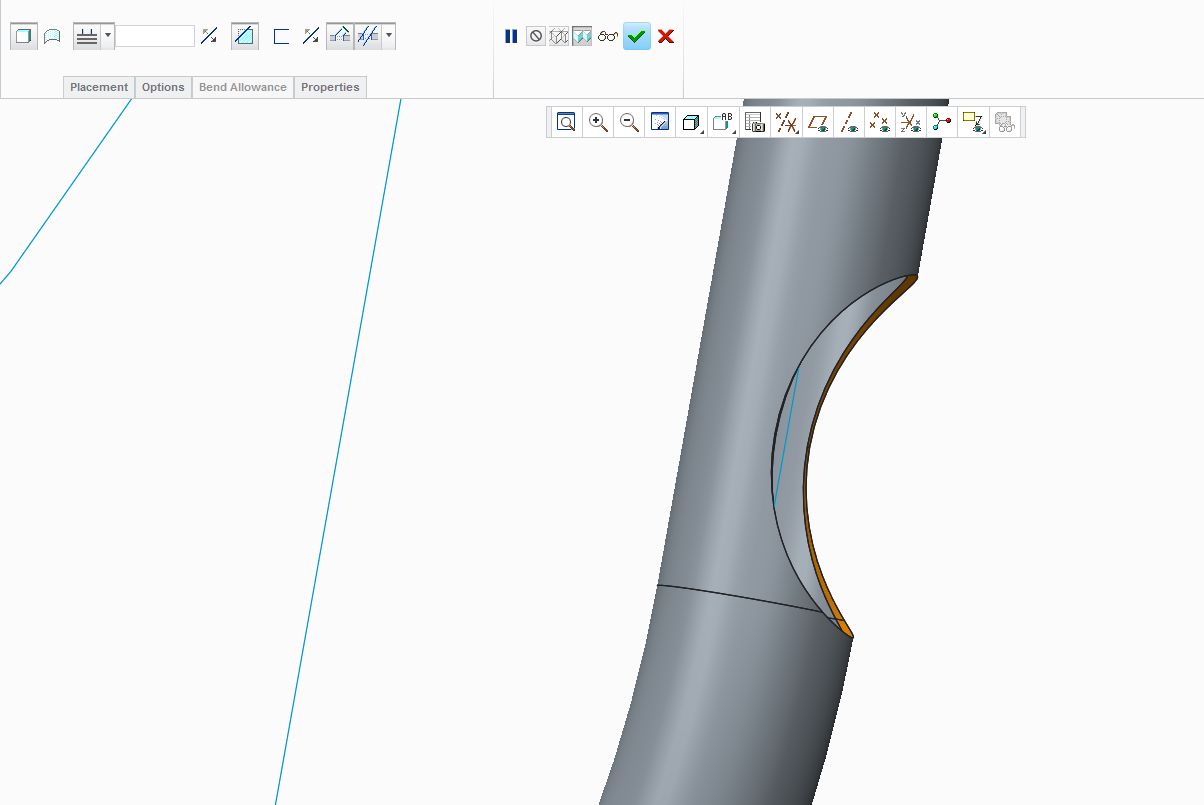Toggle coordinate system display
This screenshot has width=1204, height=805.
910,123
